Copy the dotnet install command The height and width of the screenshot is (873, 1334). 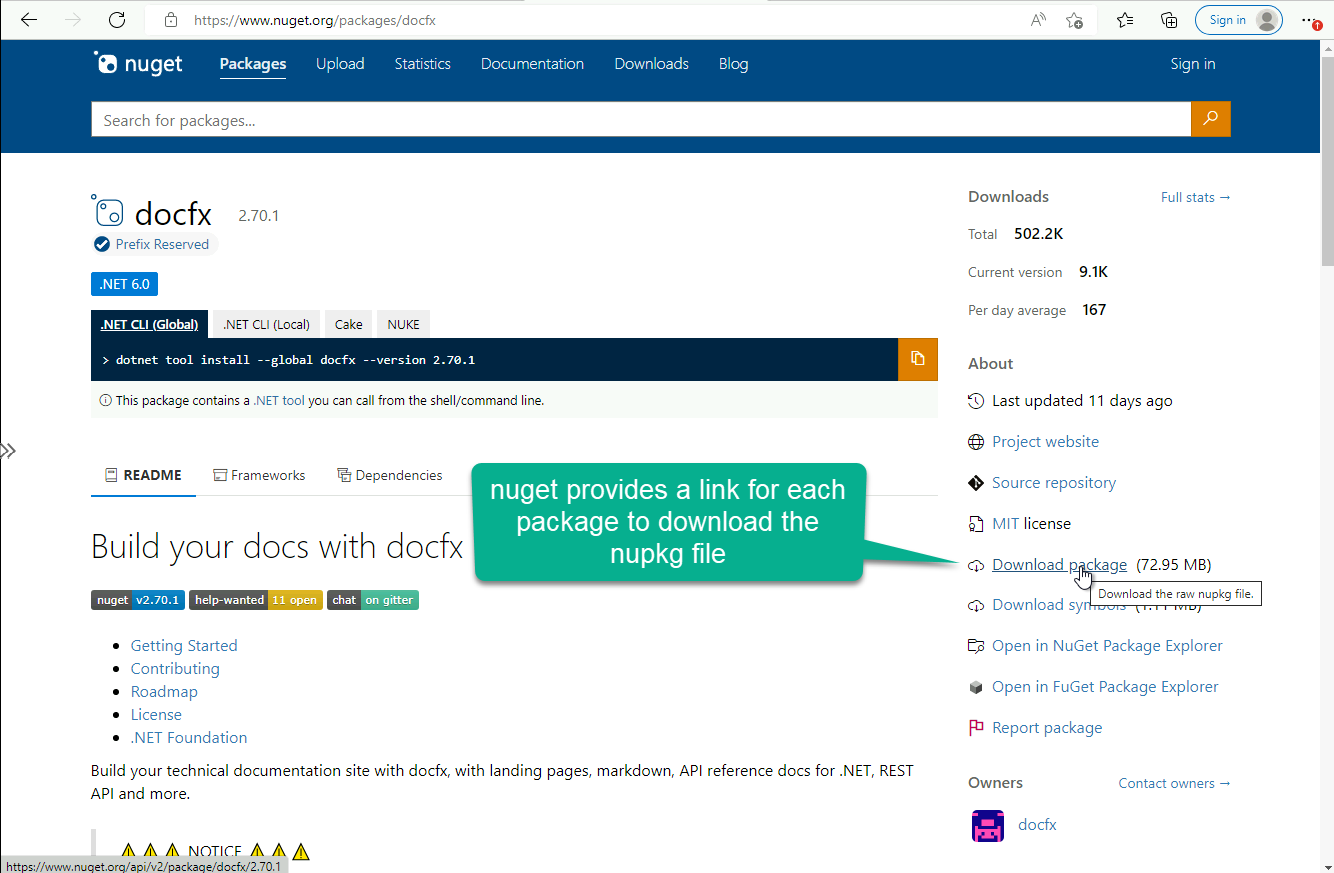click(917, 359)
